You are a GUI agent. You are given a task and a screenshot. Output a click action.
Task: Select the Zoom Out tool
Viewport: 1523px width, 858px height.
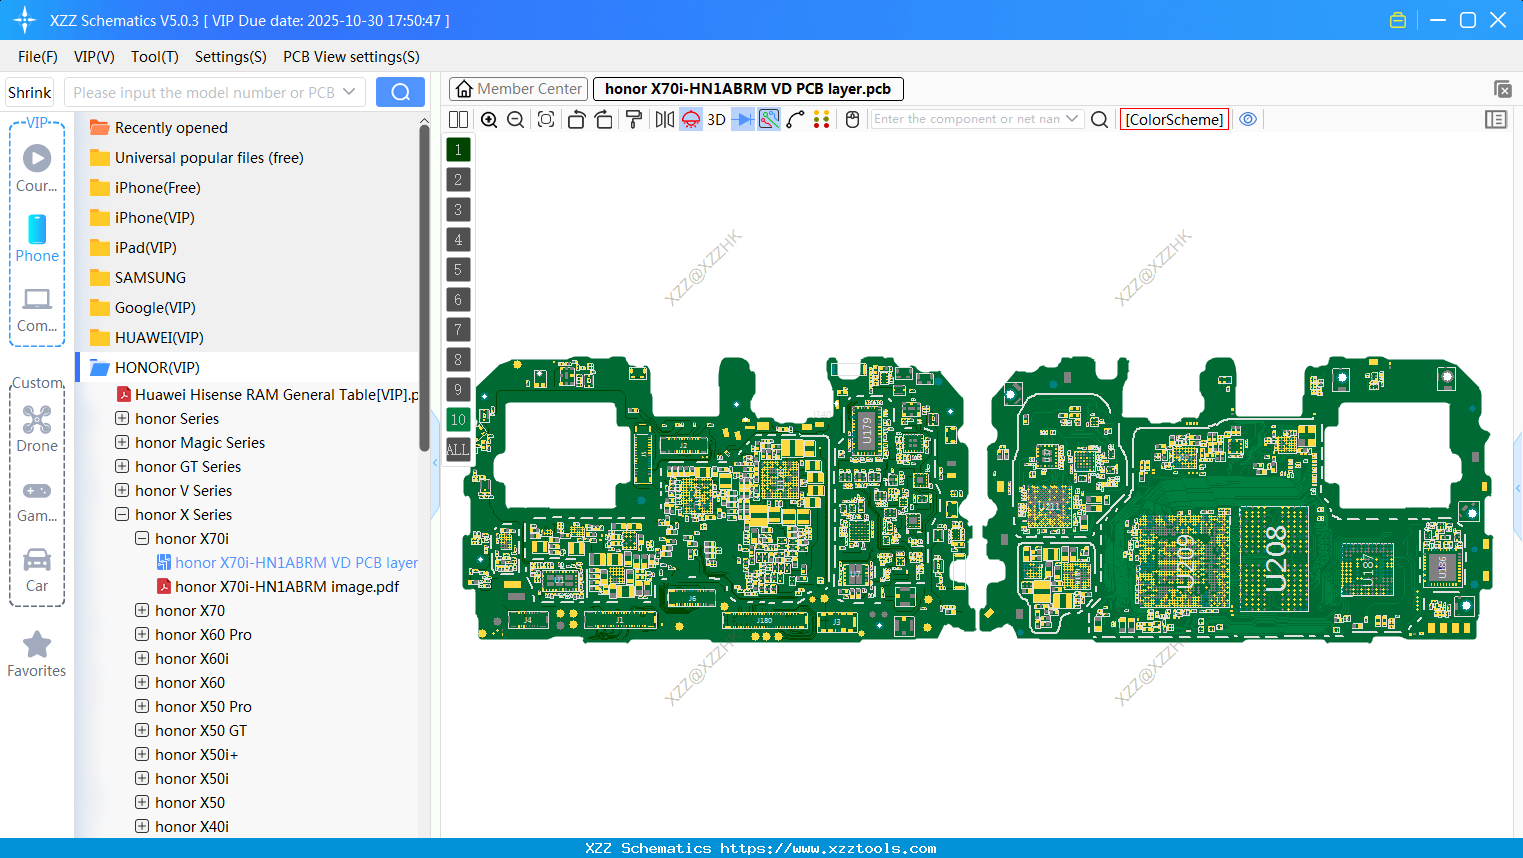[x=514, y=119]
